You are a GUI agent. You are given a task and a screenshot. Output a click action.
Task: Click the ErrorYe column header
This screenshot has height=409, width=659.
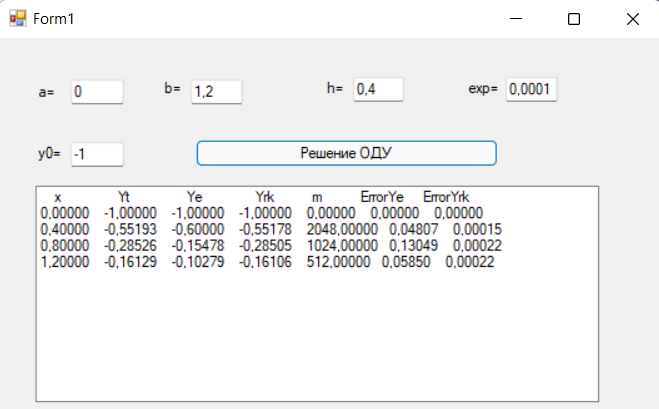pyautogui.click(x=382, y=197)
